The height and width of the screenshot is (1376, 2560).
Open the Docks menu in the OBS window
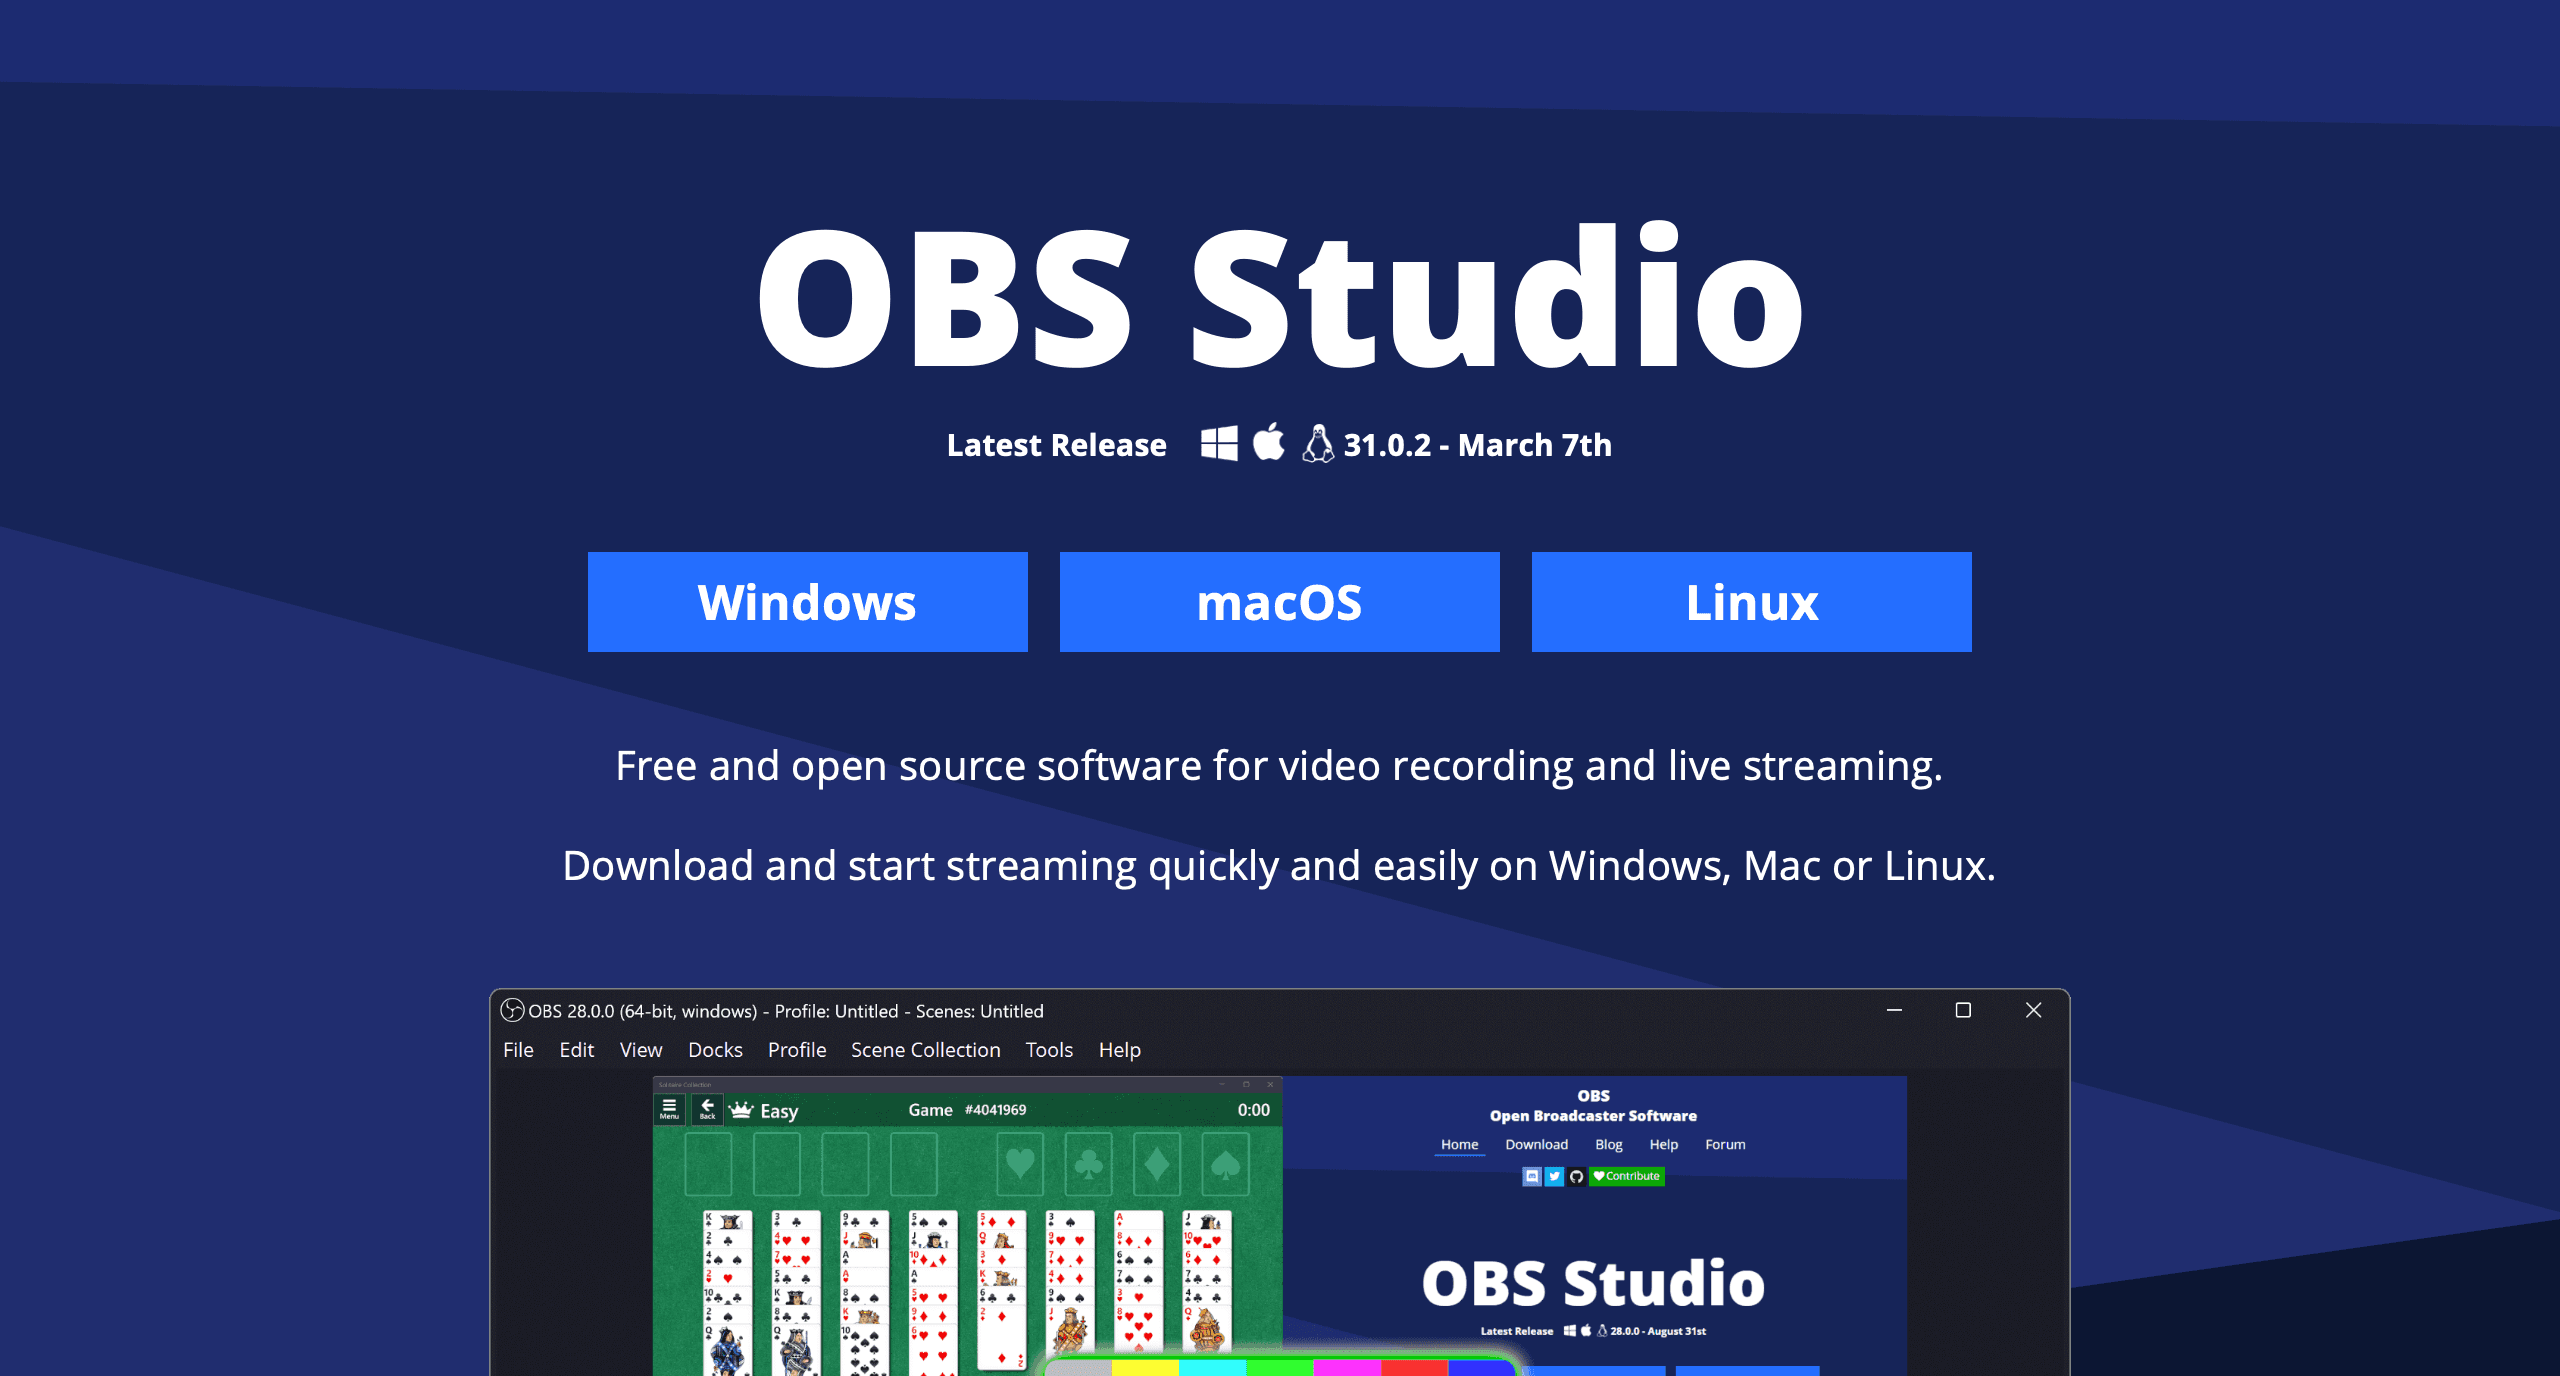[715, 1050]
